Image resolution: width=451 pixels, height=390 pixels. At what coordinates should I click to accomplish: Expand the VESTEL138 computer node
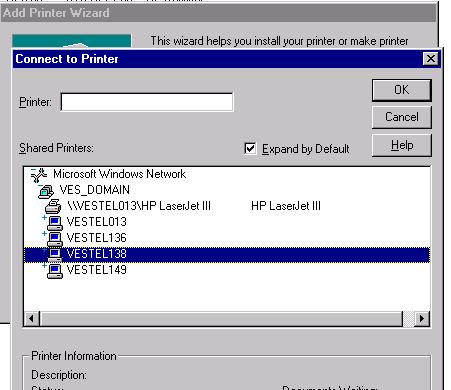click(44, 250)
